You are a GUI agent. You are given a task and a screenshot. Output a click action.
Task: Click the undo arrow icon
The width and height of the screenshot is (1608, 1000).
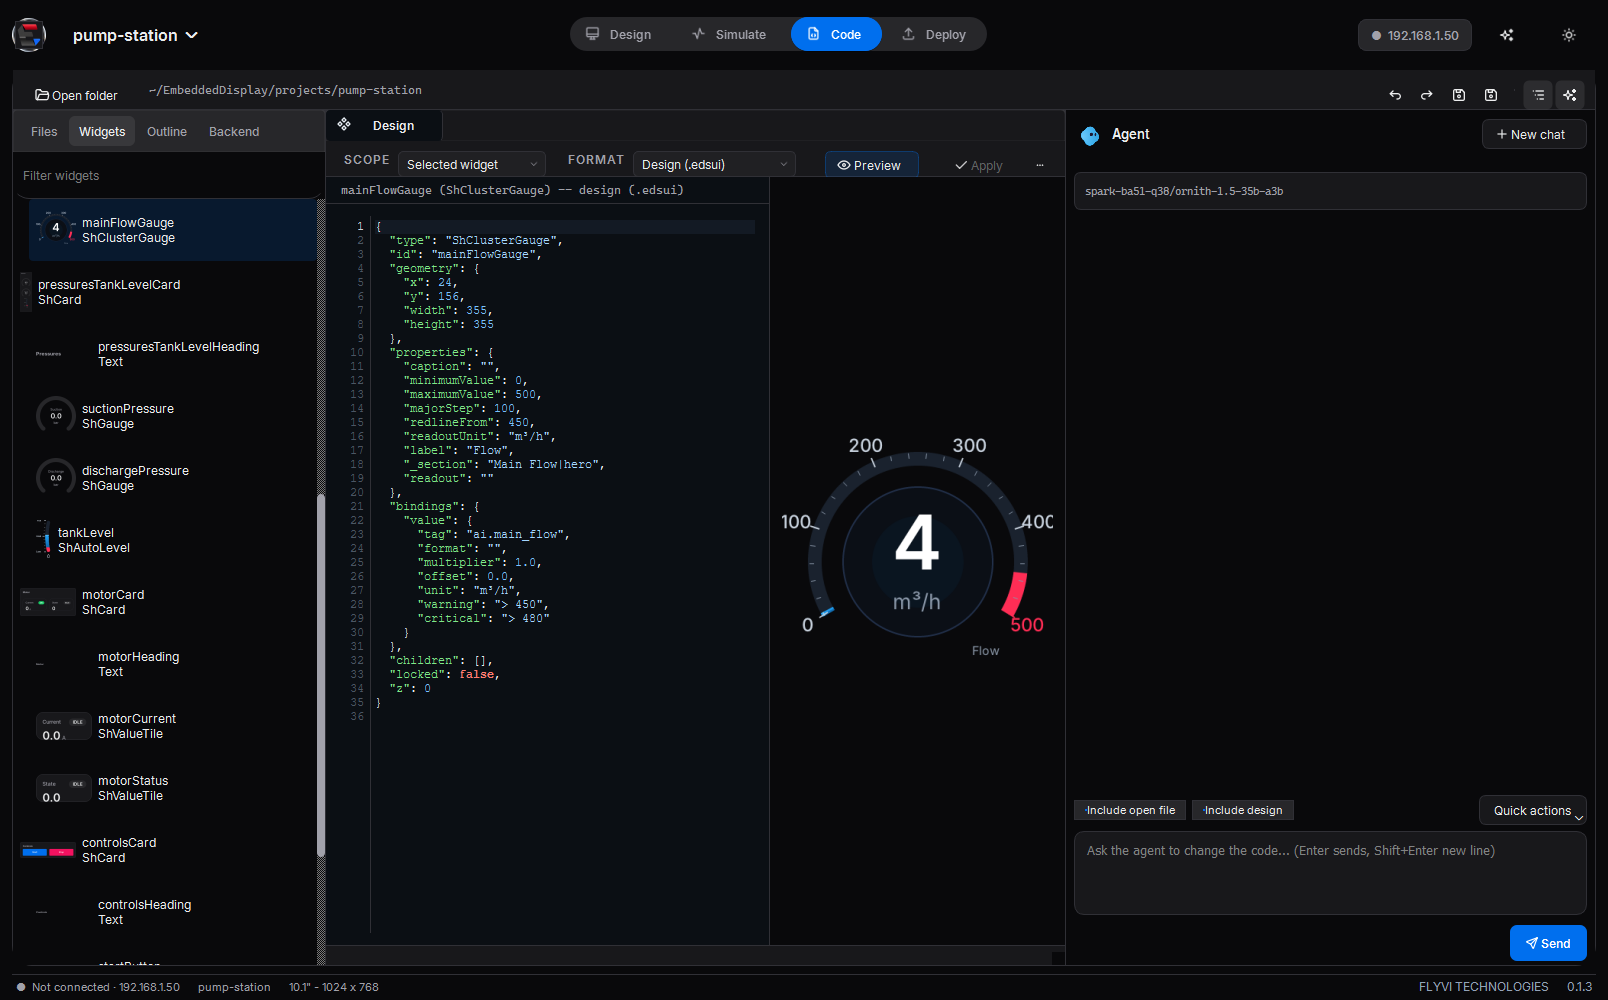point(1395,95)
